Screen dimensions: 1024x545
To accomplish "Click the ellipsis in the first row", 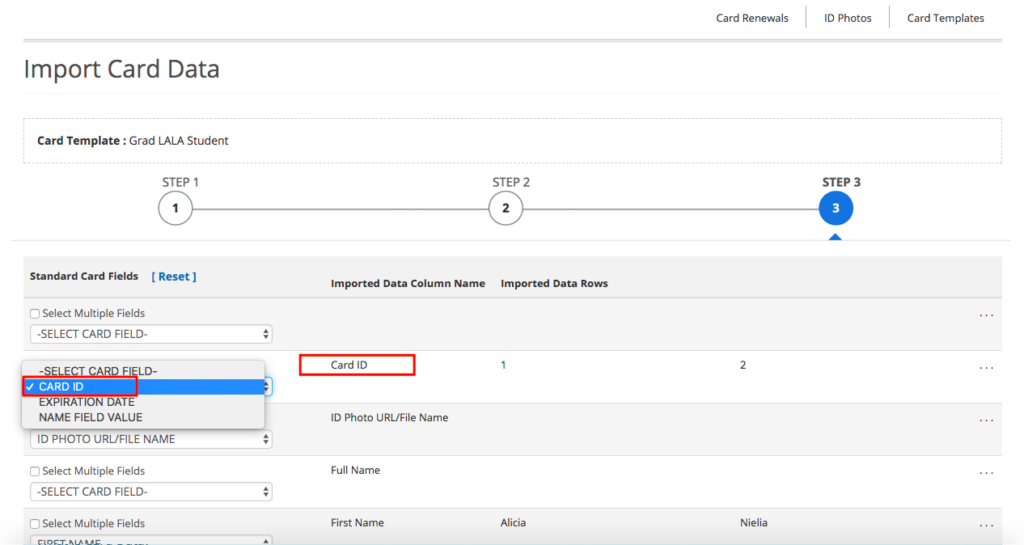I will click(x=986, y=316).
